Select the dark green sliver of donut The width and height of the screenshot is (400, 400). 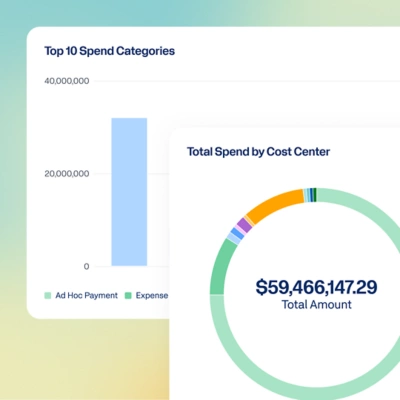315,195
